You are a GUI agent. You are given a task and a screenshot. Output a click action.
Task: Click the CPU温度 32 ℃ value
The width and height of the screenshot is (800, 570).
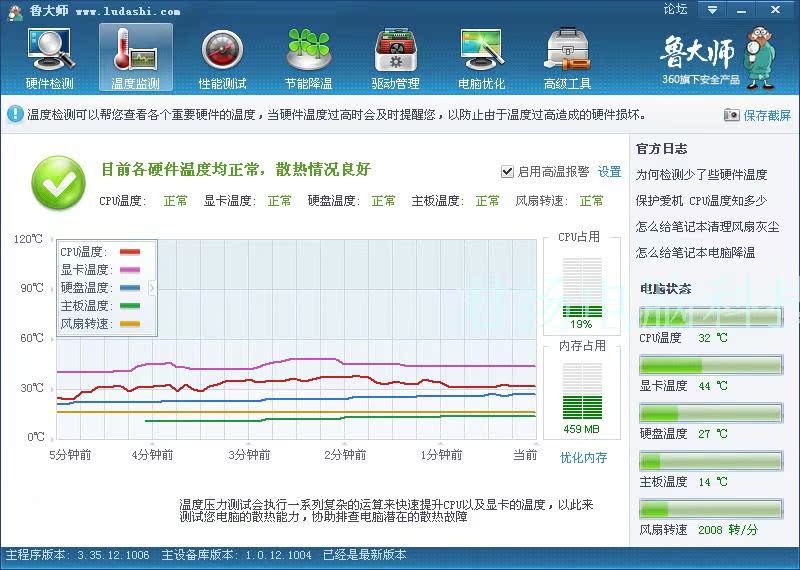(x=713, y=338)
